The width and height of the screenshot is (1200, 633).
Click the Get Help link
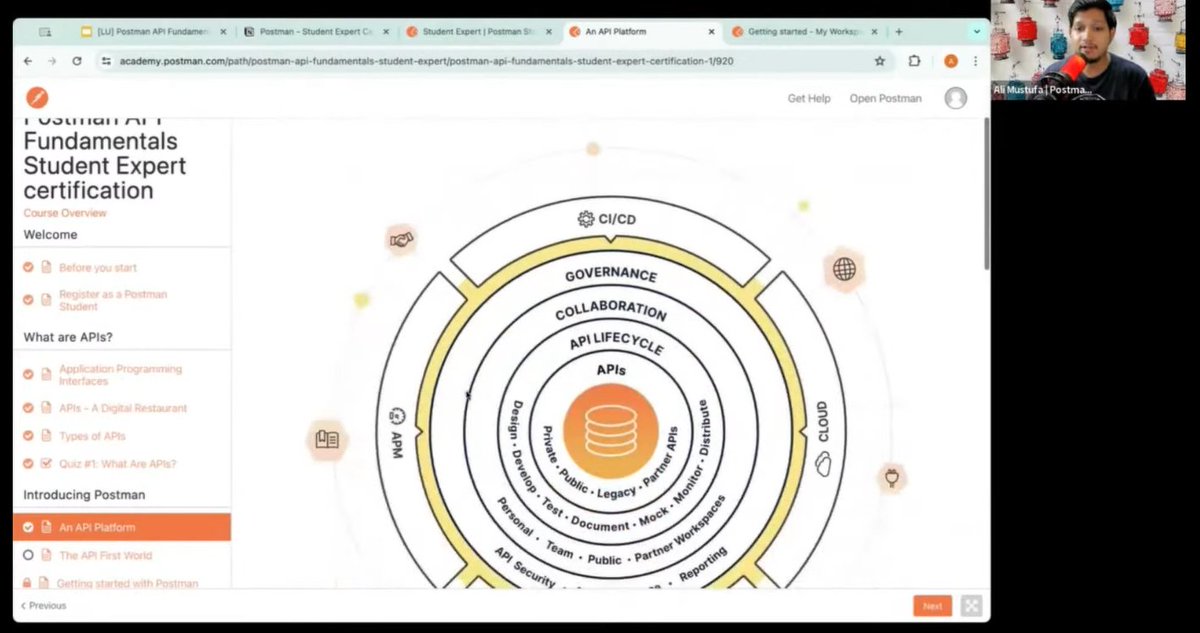[x=809, y=98]
